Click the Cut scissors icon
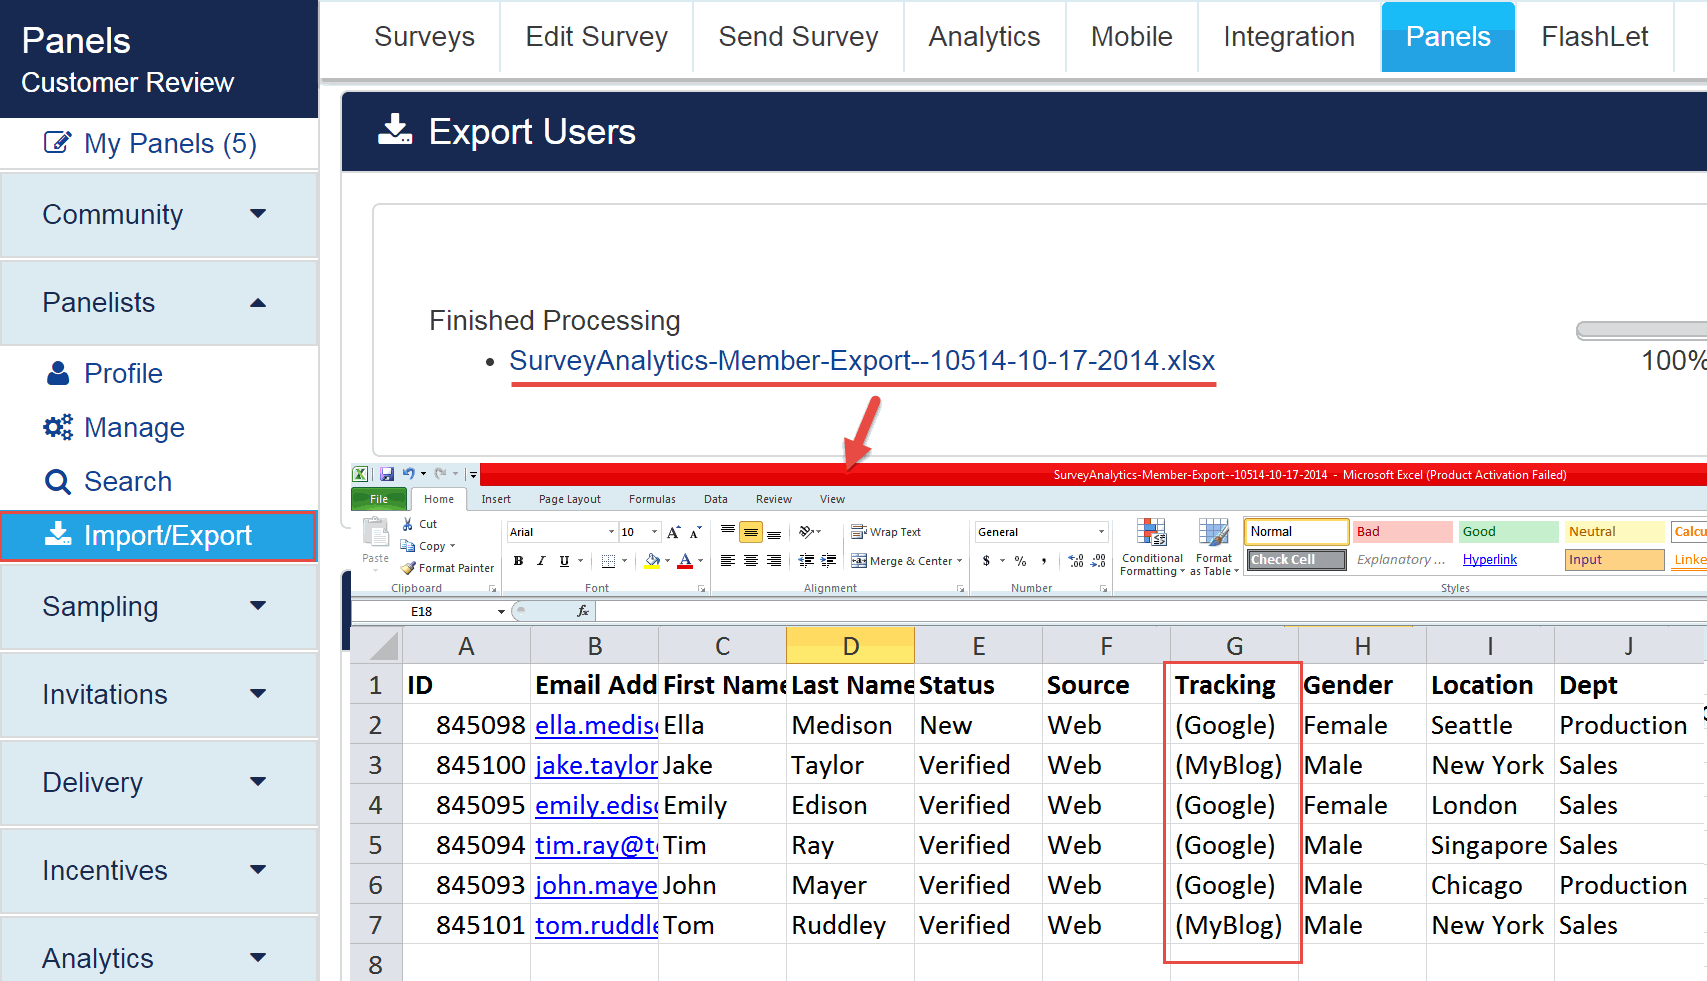Image resolution: width=1707 pixels, height=981 pixels. [408, 524]
